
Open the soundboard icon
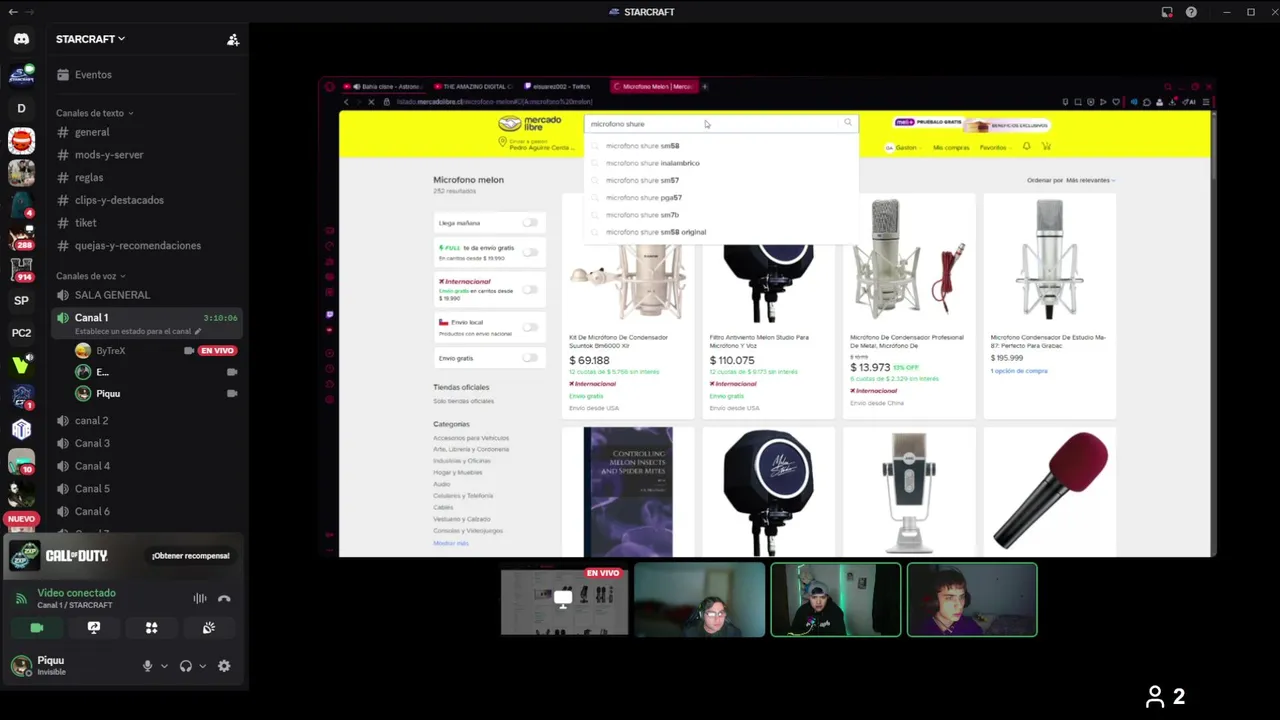tap(209, 628)
